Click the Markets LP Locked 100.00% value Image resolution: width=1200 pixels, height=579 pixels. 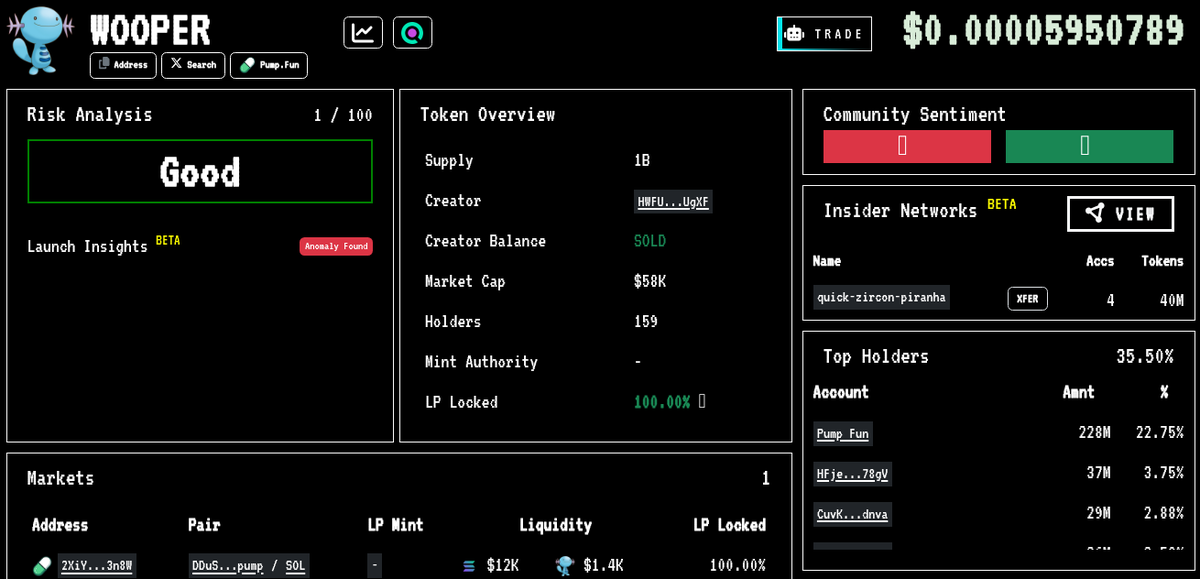738,565
